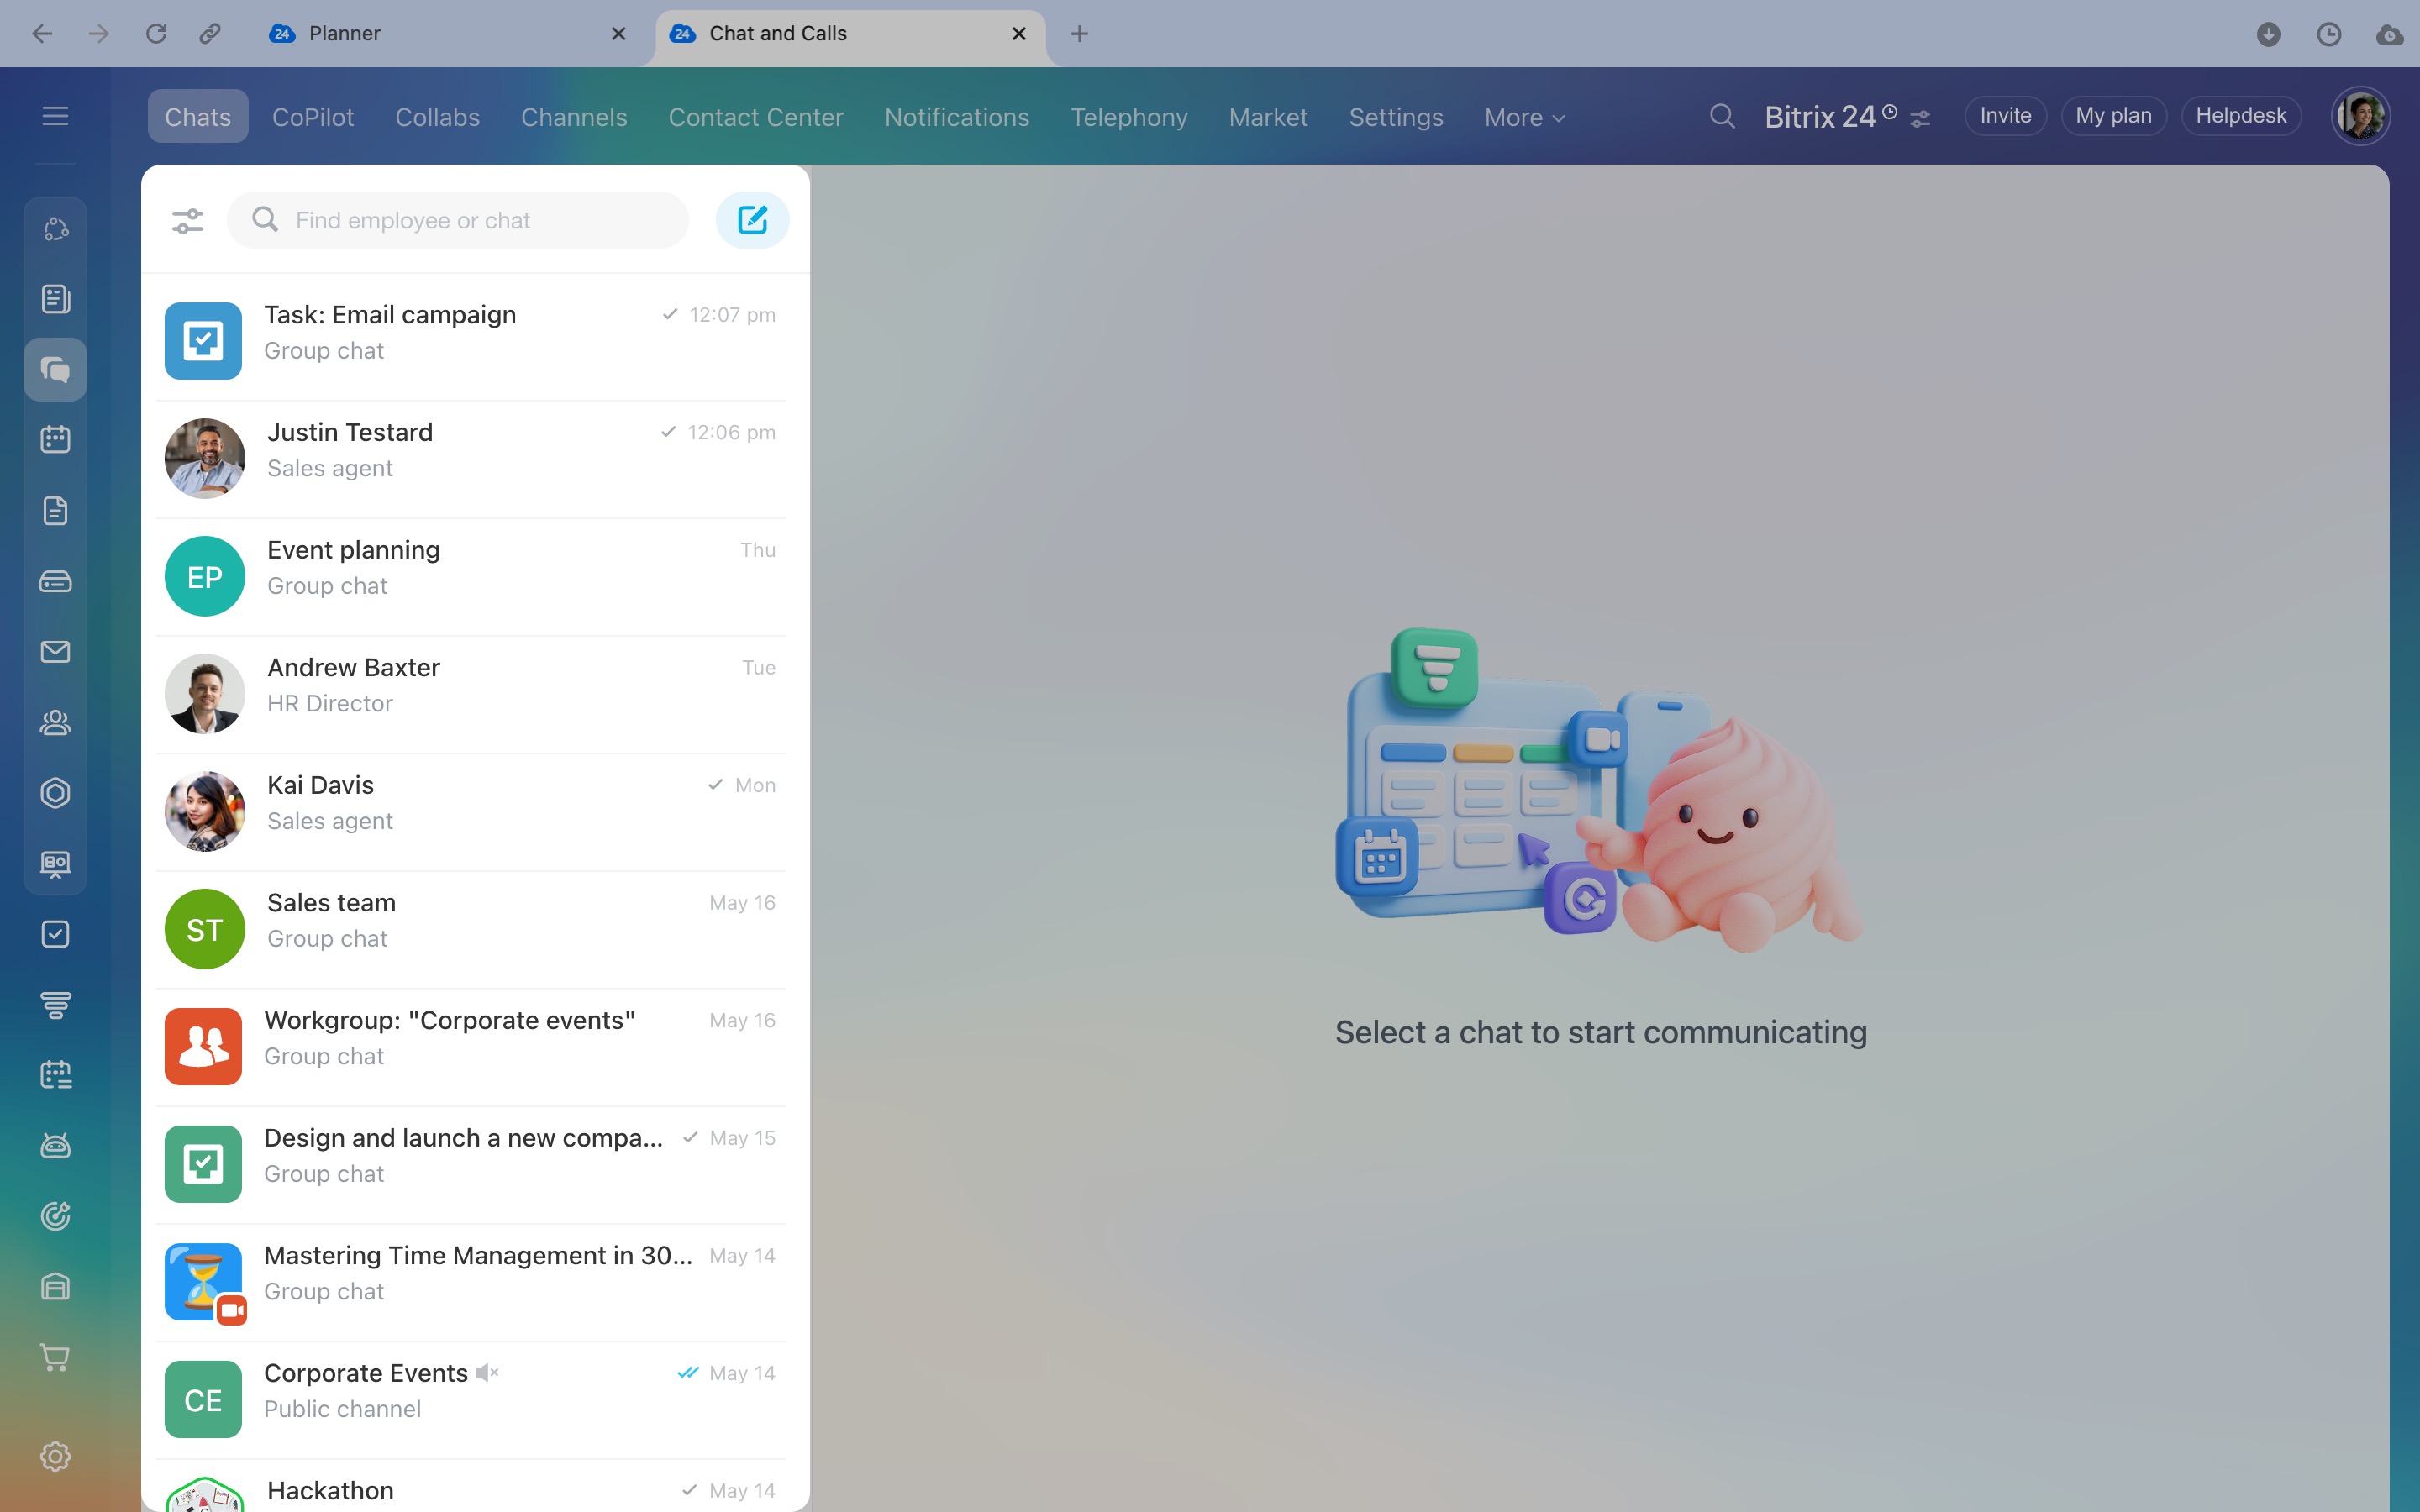Click the ST avatar of Sales team
Viewport: 2420px width, 1512px height.
(205, 930)
